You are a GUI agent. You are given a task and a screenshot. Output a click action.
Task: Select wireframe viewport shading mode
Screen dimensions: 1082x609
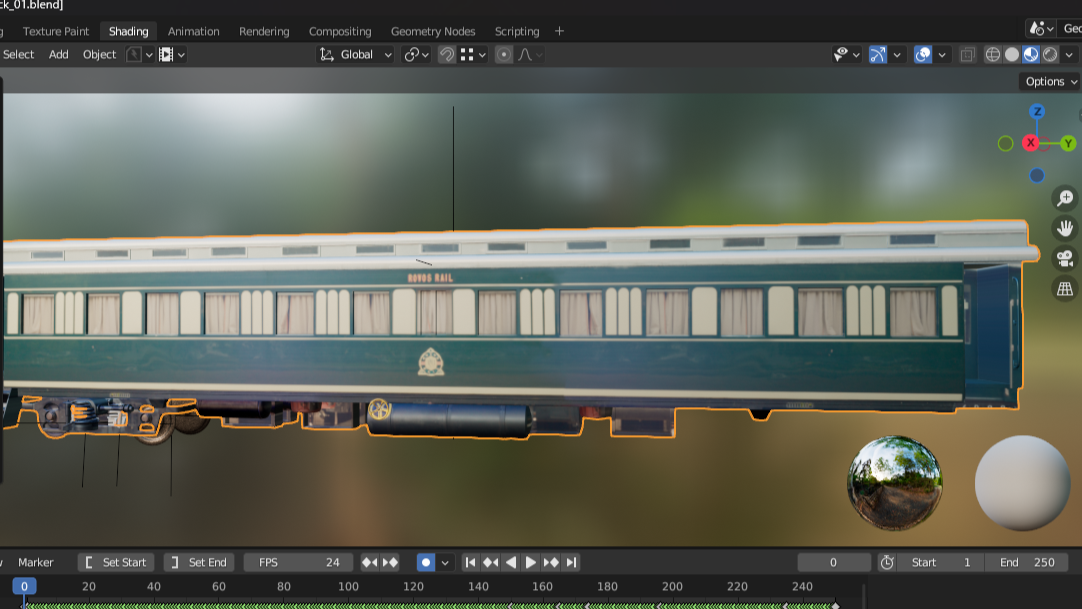993,55
